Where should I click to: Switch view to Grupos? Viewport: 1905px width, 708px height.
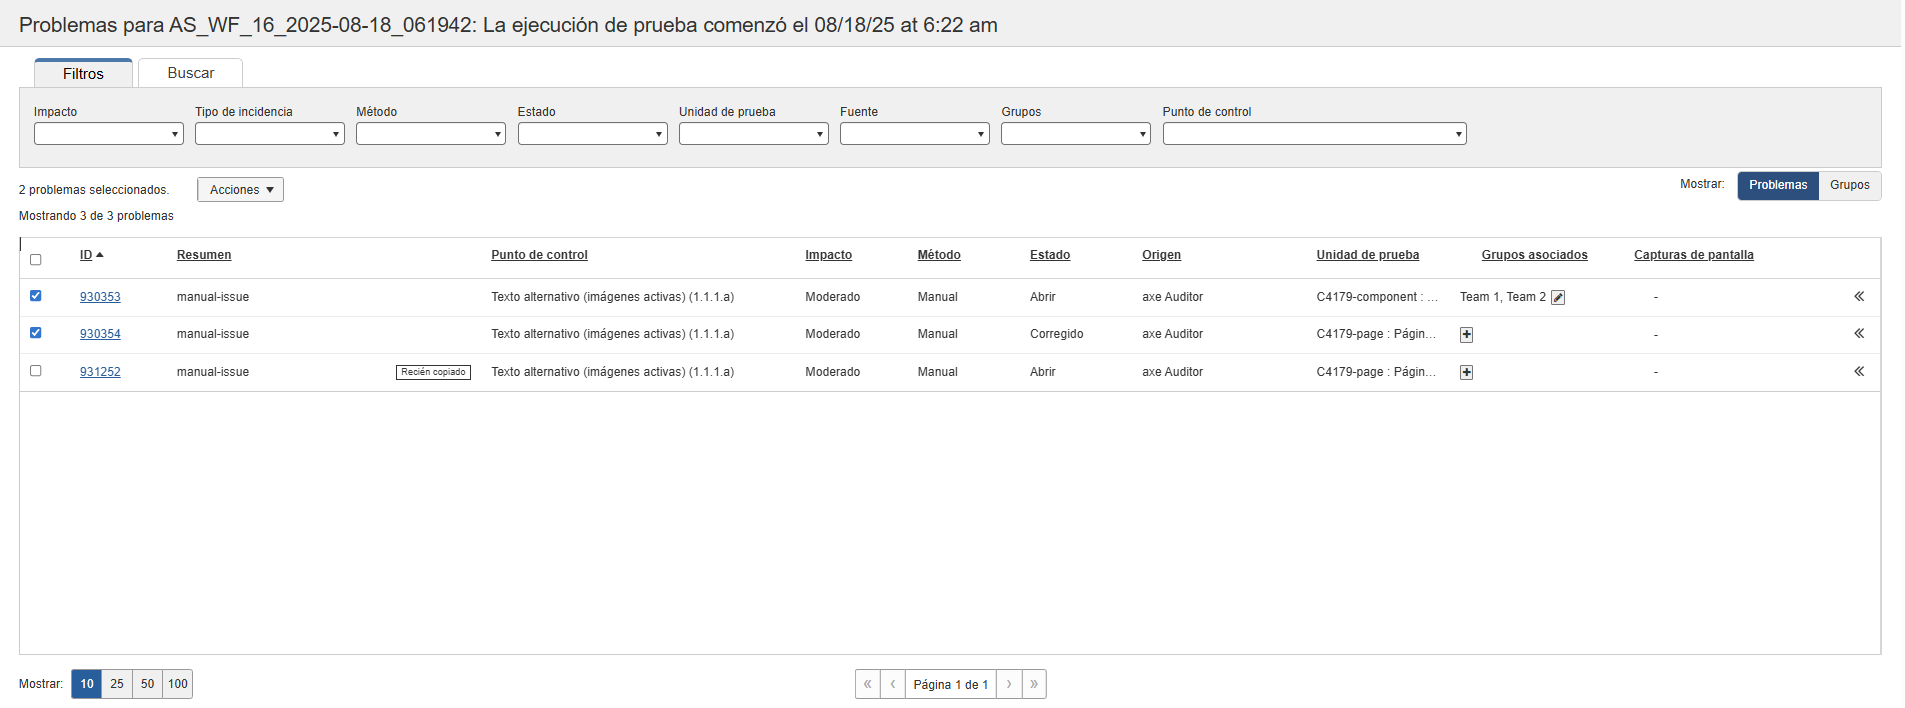(x=1849, y=185)
